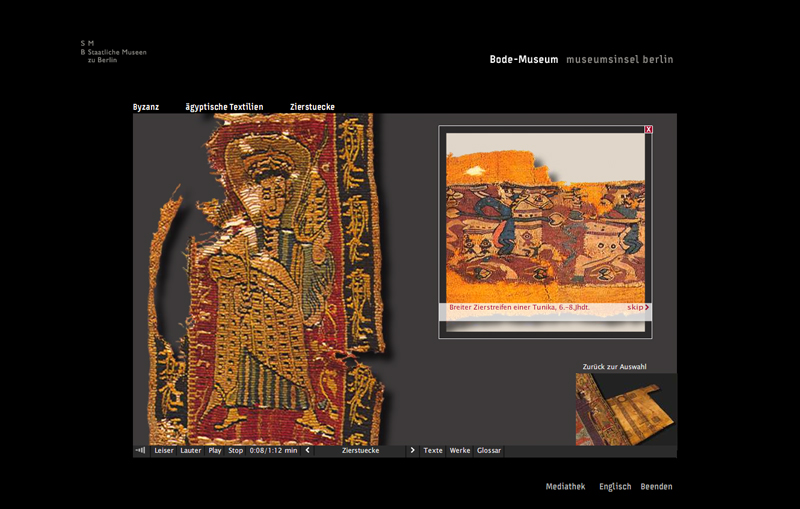
Task: Click museumsinsel berlin text
Action: pyautogui.click(x=619, y=60)
